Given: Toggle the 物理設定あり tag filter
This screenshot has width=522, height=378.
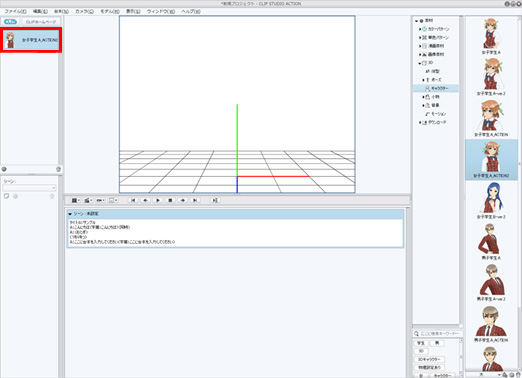Looking at the screenshot, I should point(429,367).
